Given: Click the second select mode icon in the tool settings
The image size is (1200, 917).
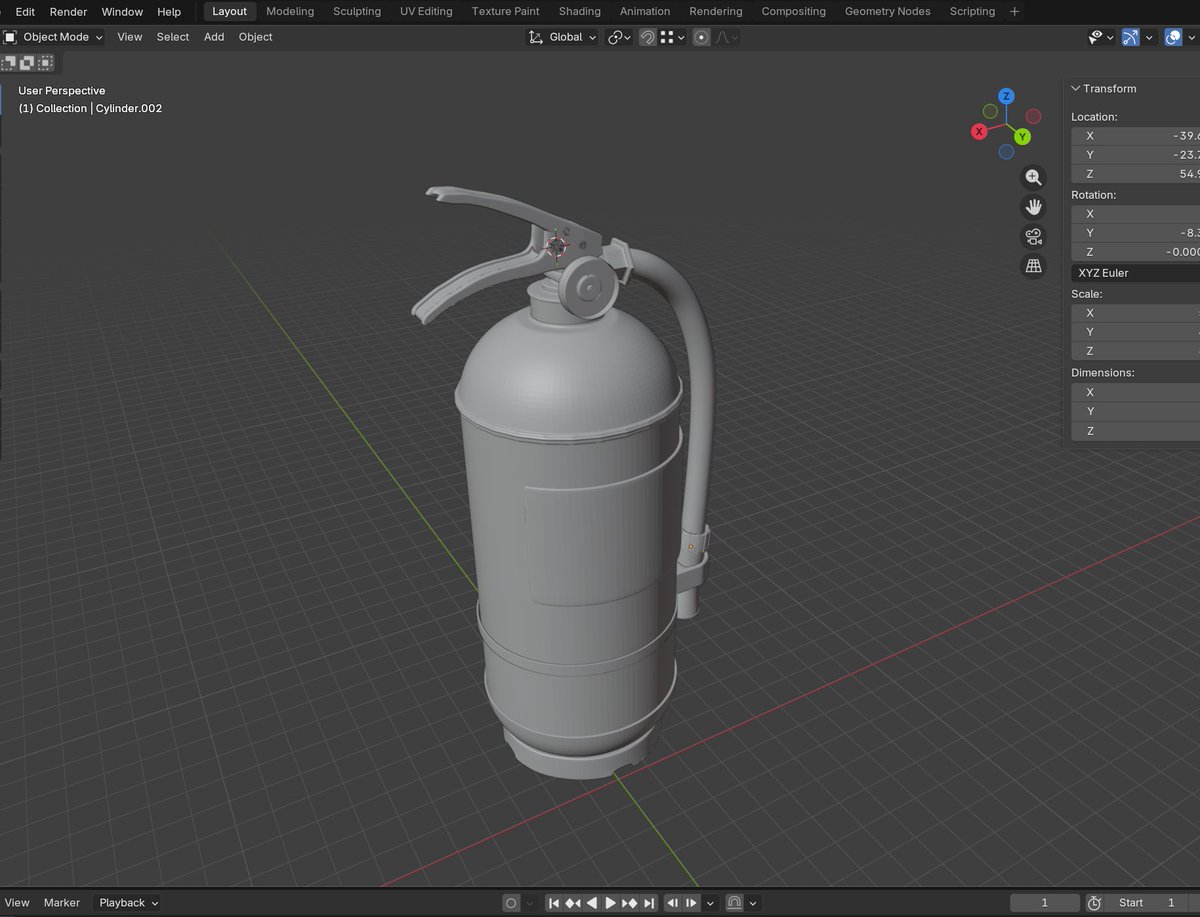Looking at the screenshot, I should point(27,62).
